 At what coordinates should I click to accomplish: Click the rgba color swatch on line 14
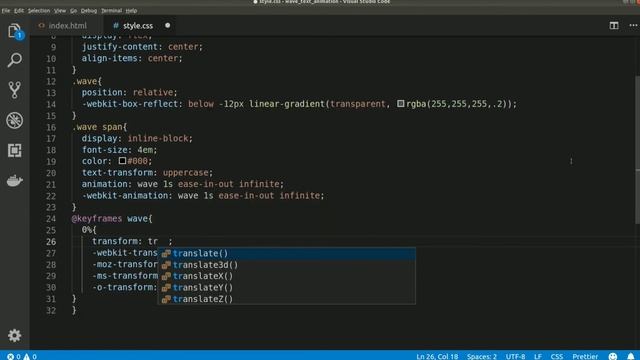pos(400,104)
